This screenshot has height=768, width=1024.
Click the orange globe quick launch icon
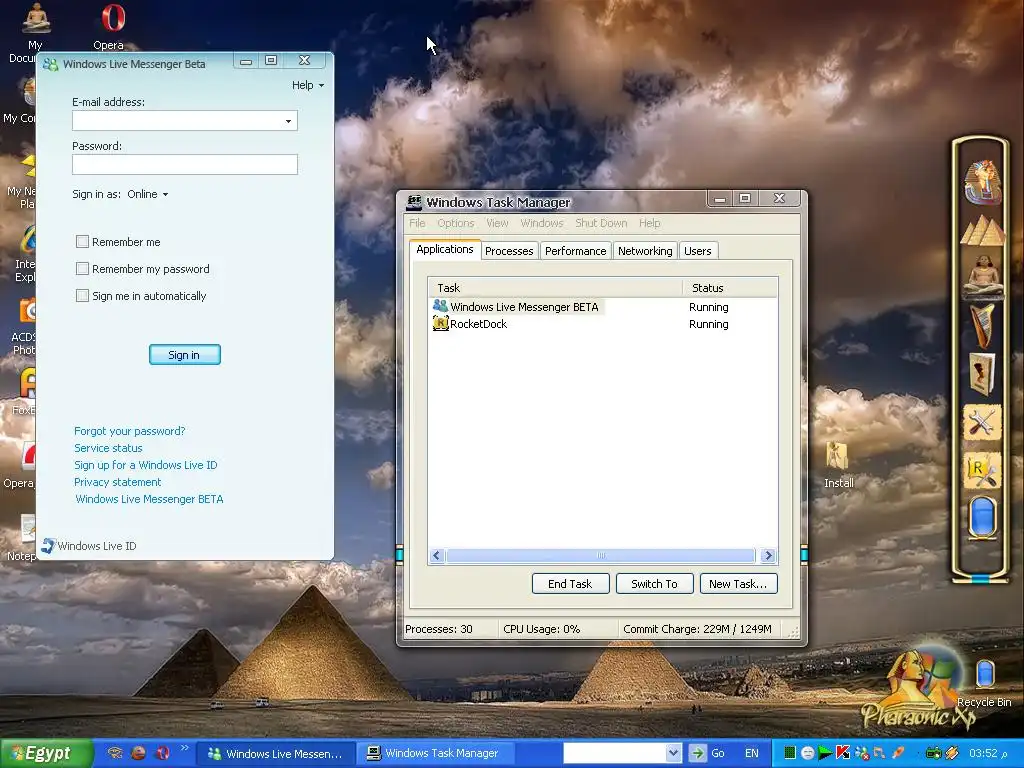coord(138,753)
